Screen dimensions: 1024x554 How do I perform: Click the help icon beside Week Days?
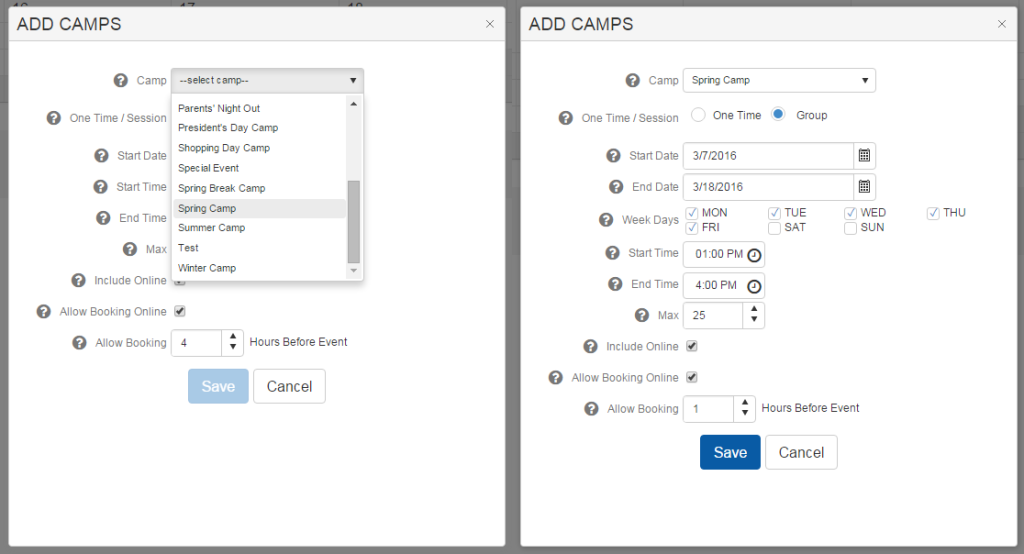[605, 220]
